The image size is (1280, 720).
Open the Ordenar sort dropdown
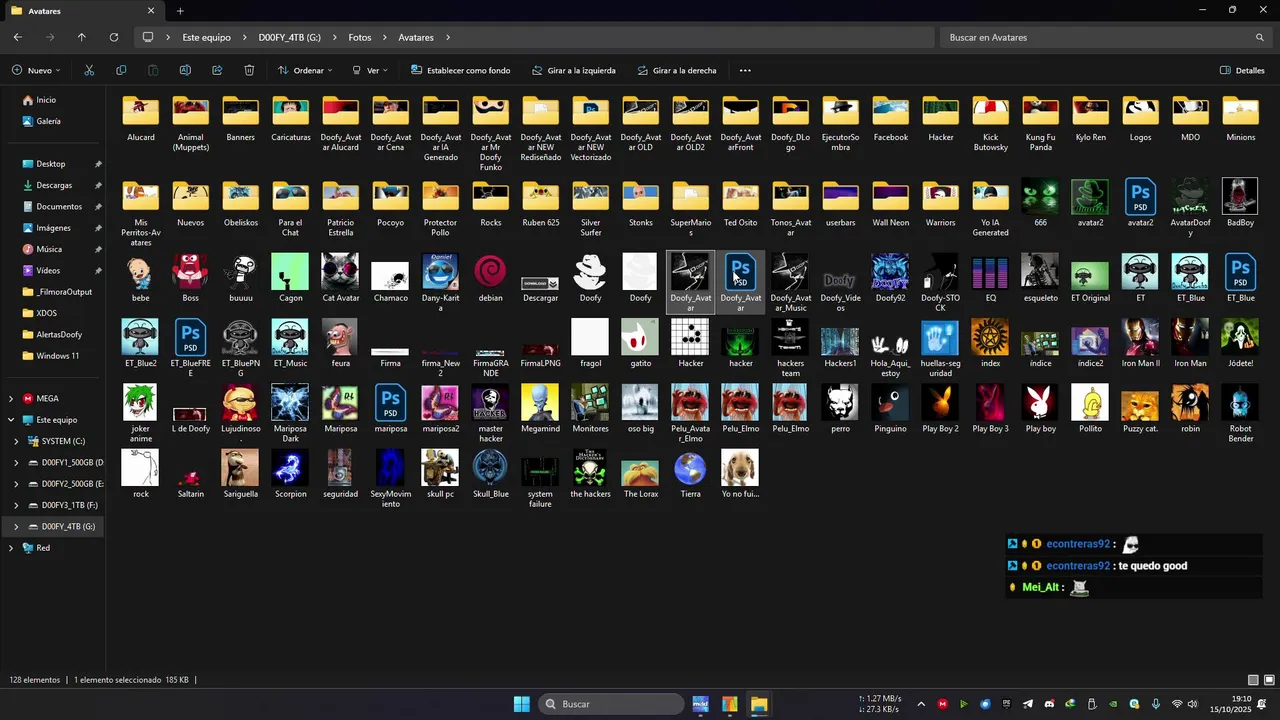[x=306, y=70]
